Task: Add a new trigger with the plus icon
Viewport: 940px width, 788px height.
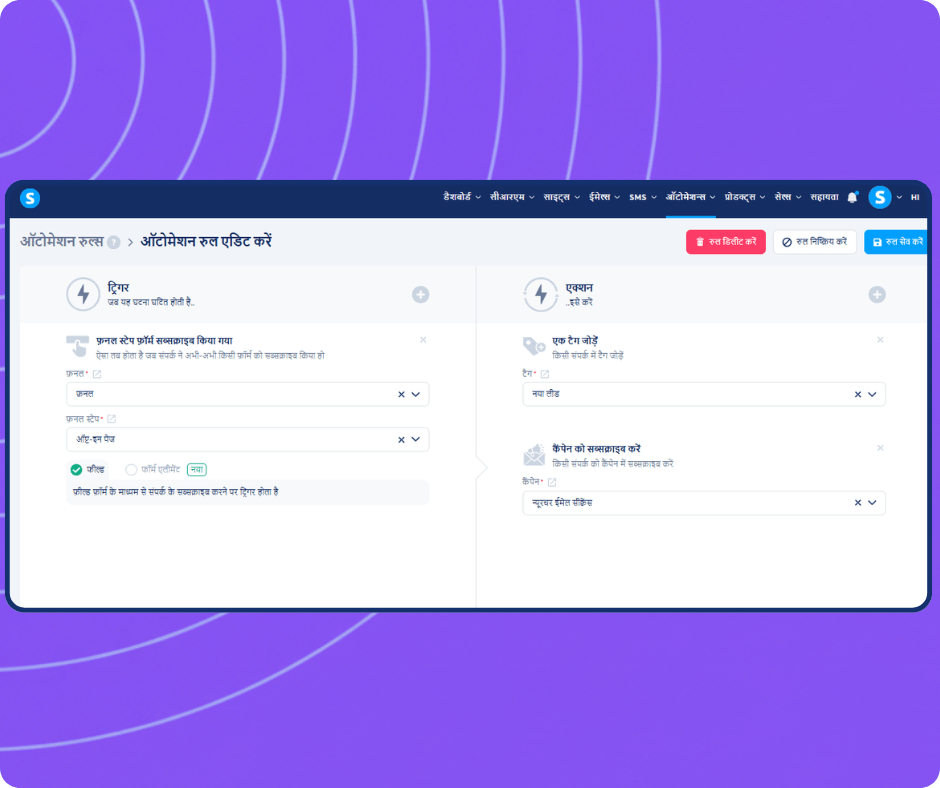Action: [420, 294]
